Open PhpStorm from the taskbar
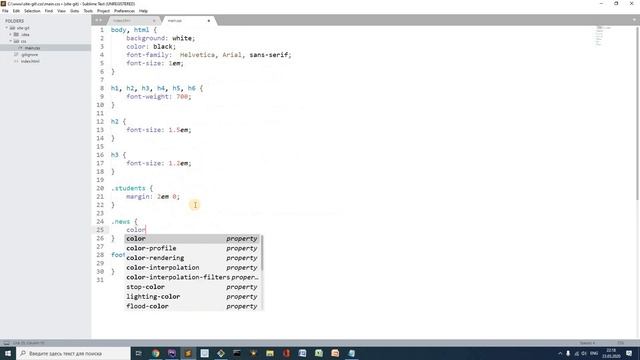Viewport: 640px width, 360px height. (x=172, y=353)
